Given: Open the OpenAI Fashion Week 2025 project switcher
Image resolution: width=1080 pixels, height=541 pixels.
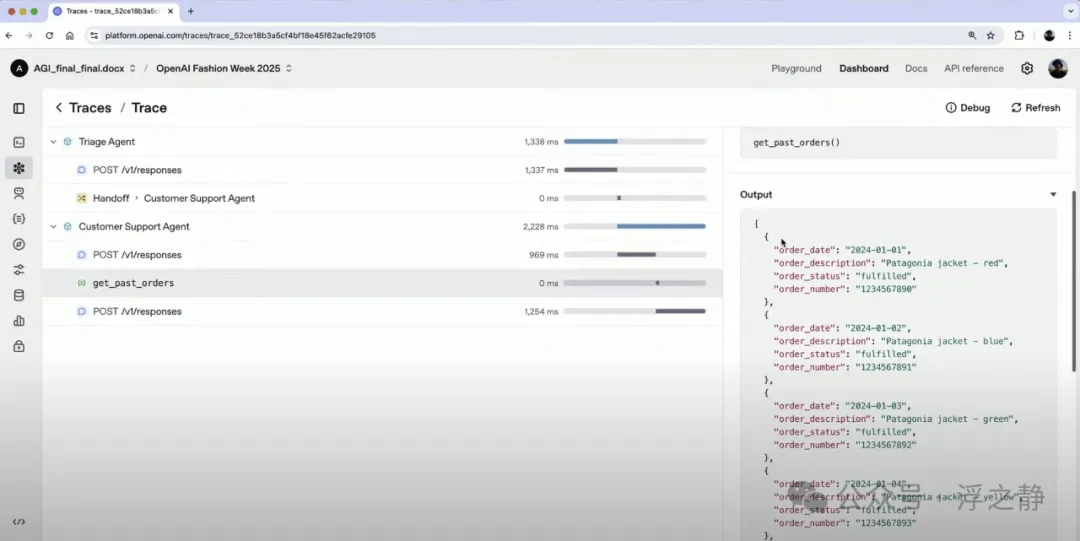Looking at the screenshot, I should point(224,68).
